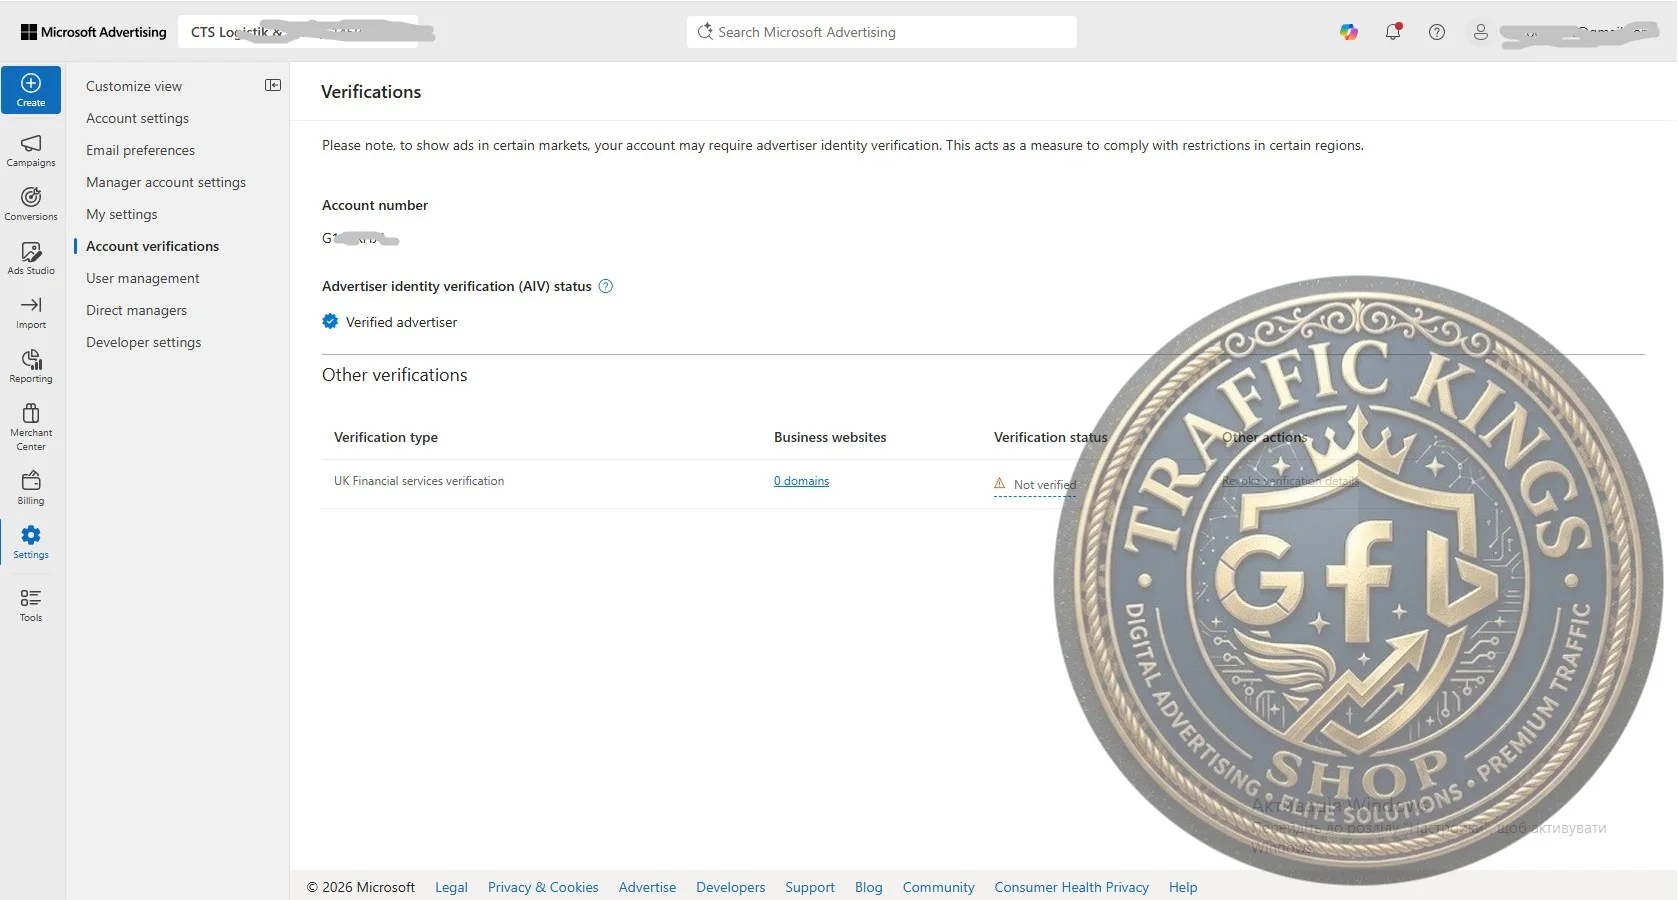Focus the Search Microsoft Advertising field
The image size is (1678, 900).
point(882,32)
